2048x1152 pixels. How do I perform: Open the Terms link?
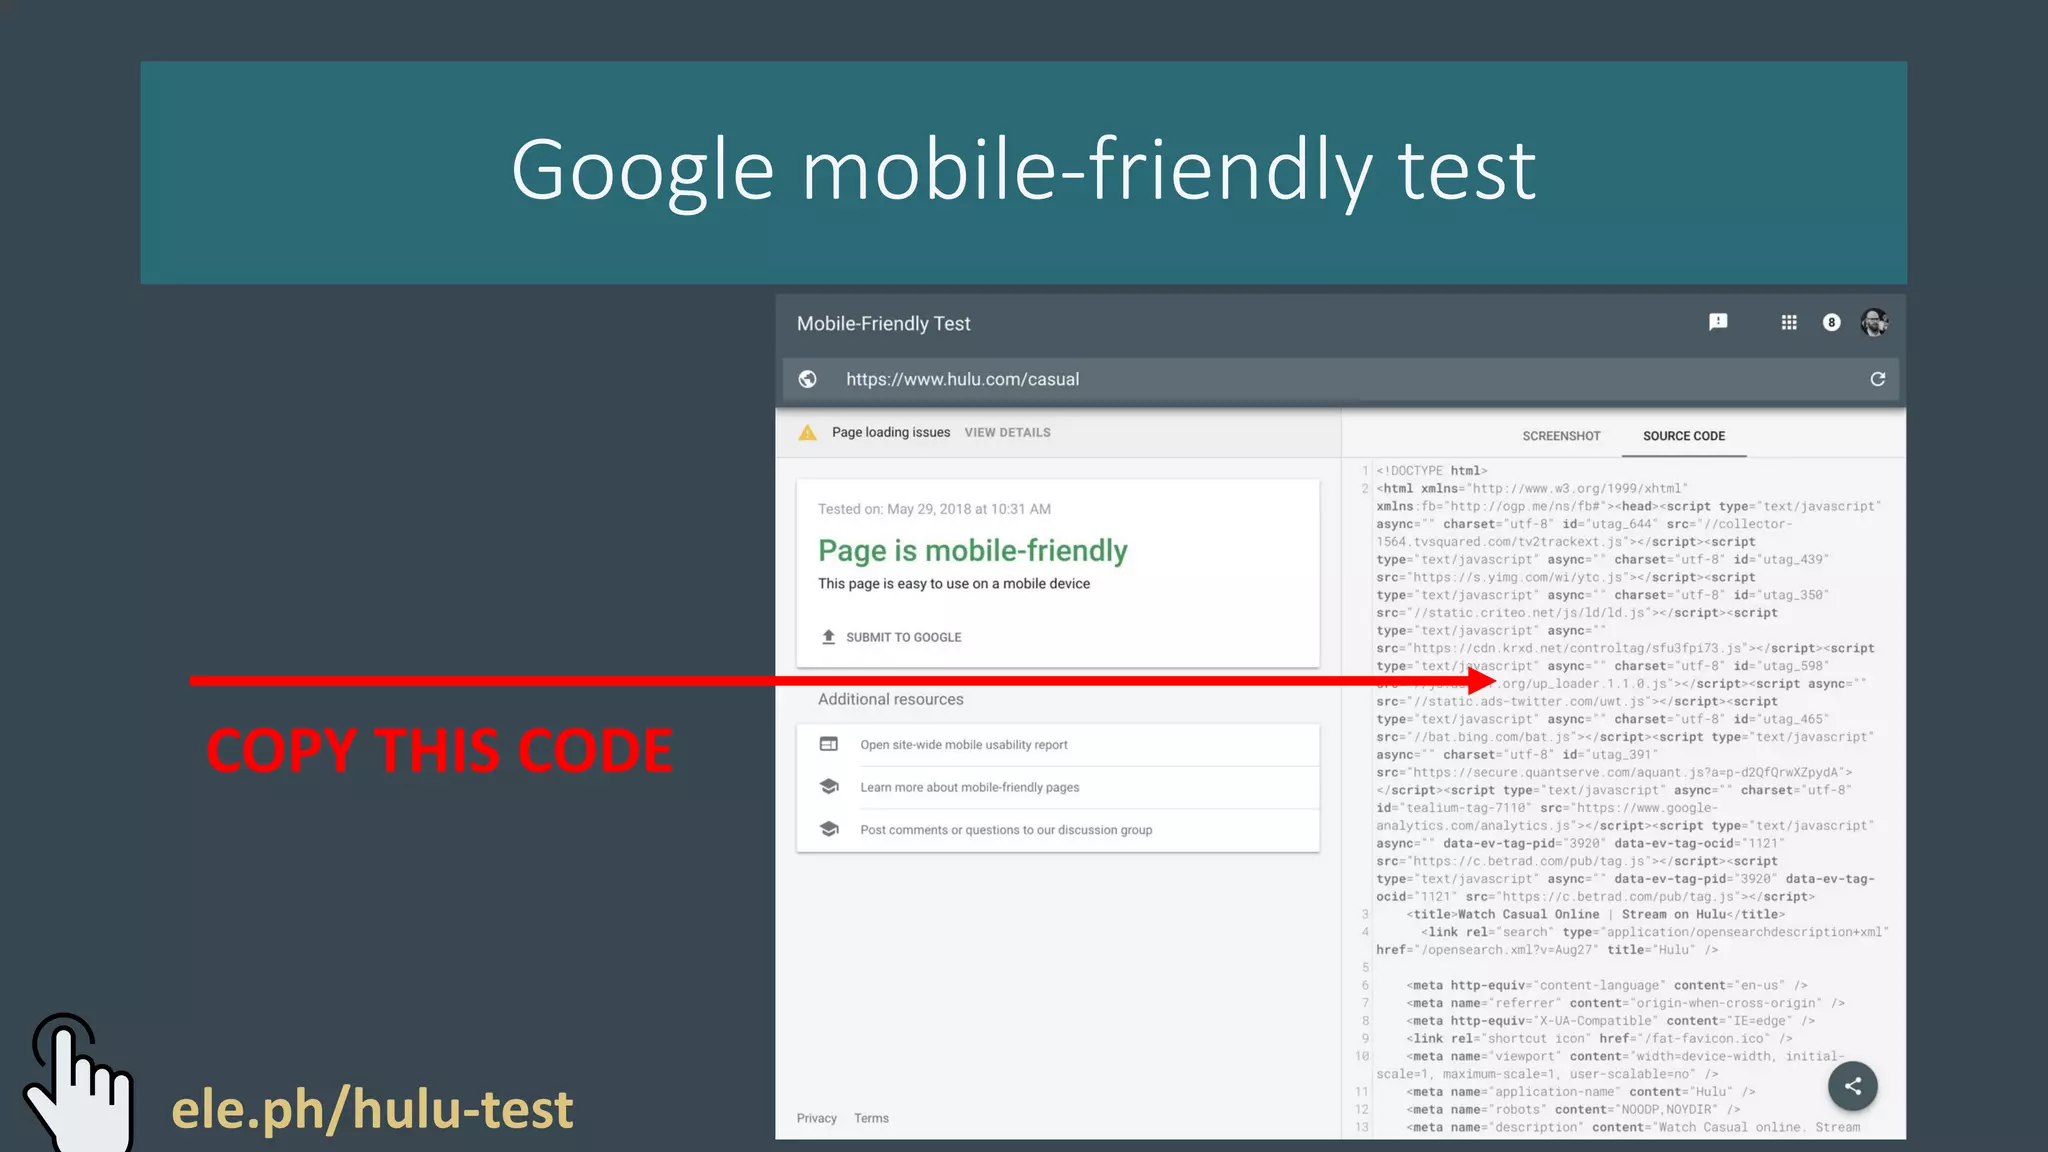[x=871, y=1118]
